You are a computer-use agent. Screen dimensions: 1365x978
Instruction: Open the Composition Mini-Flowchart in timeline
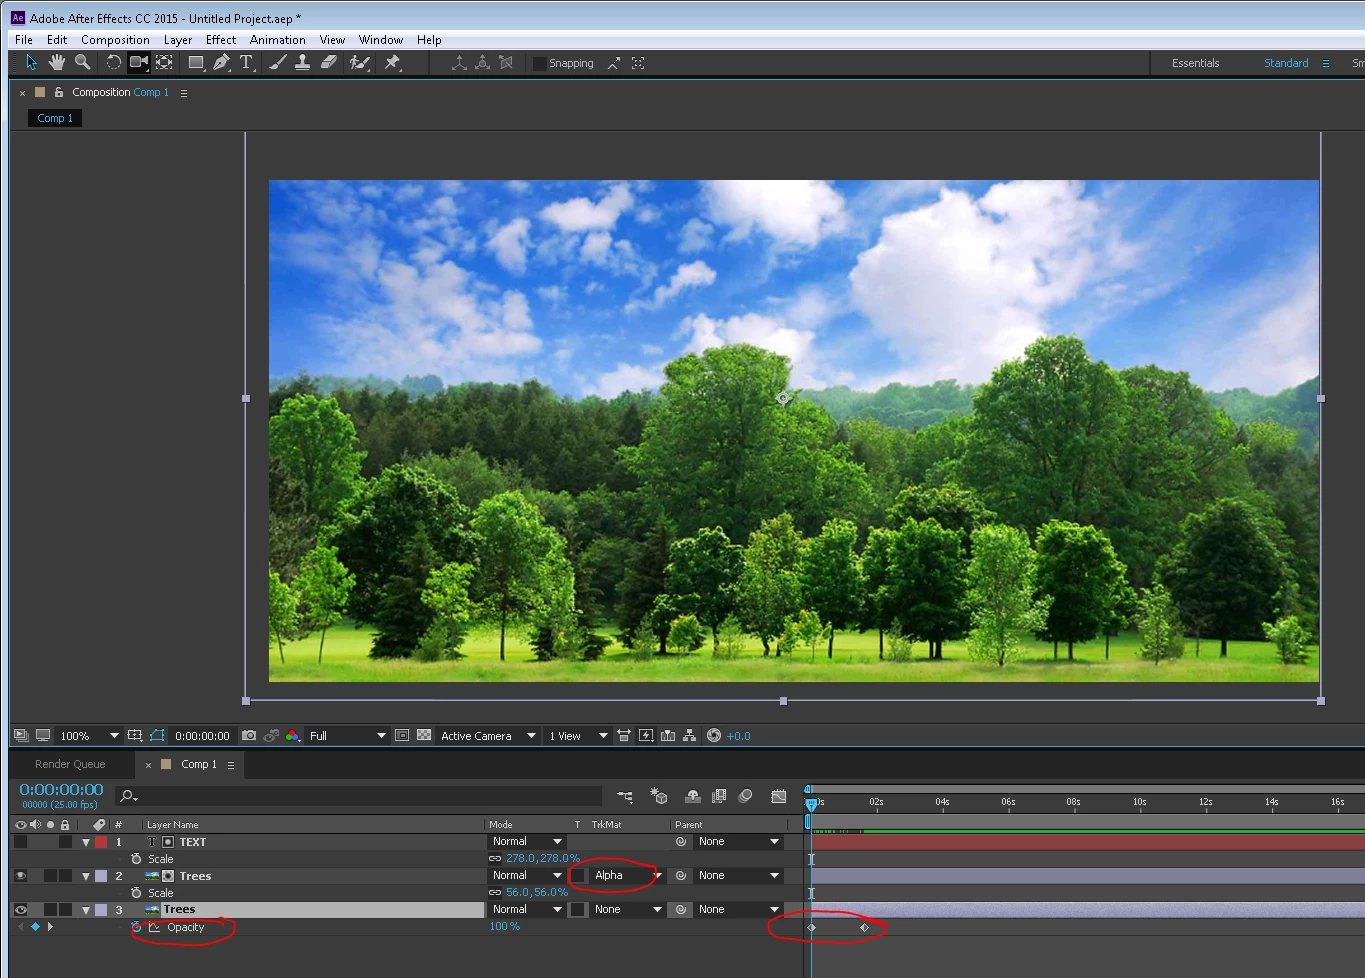click(625, 796)
